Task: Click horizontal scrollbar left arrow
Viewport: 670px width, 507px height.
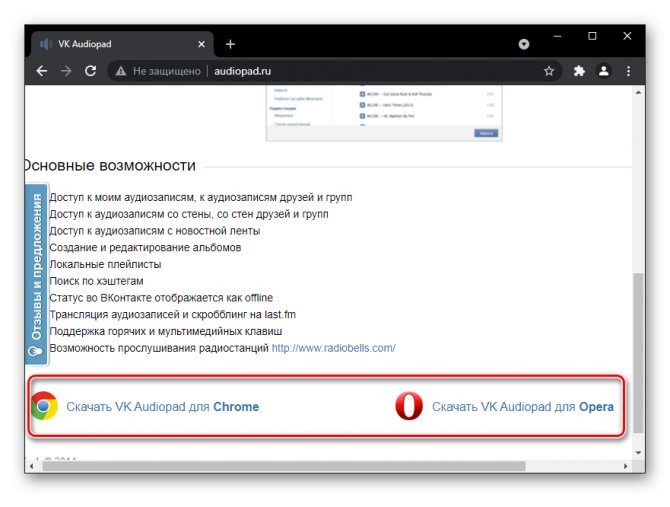Action: tap(30, 466)
